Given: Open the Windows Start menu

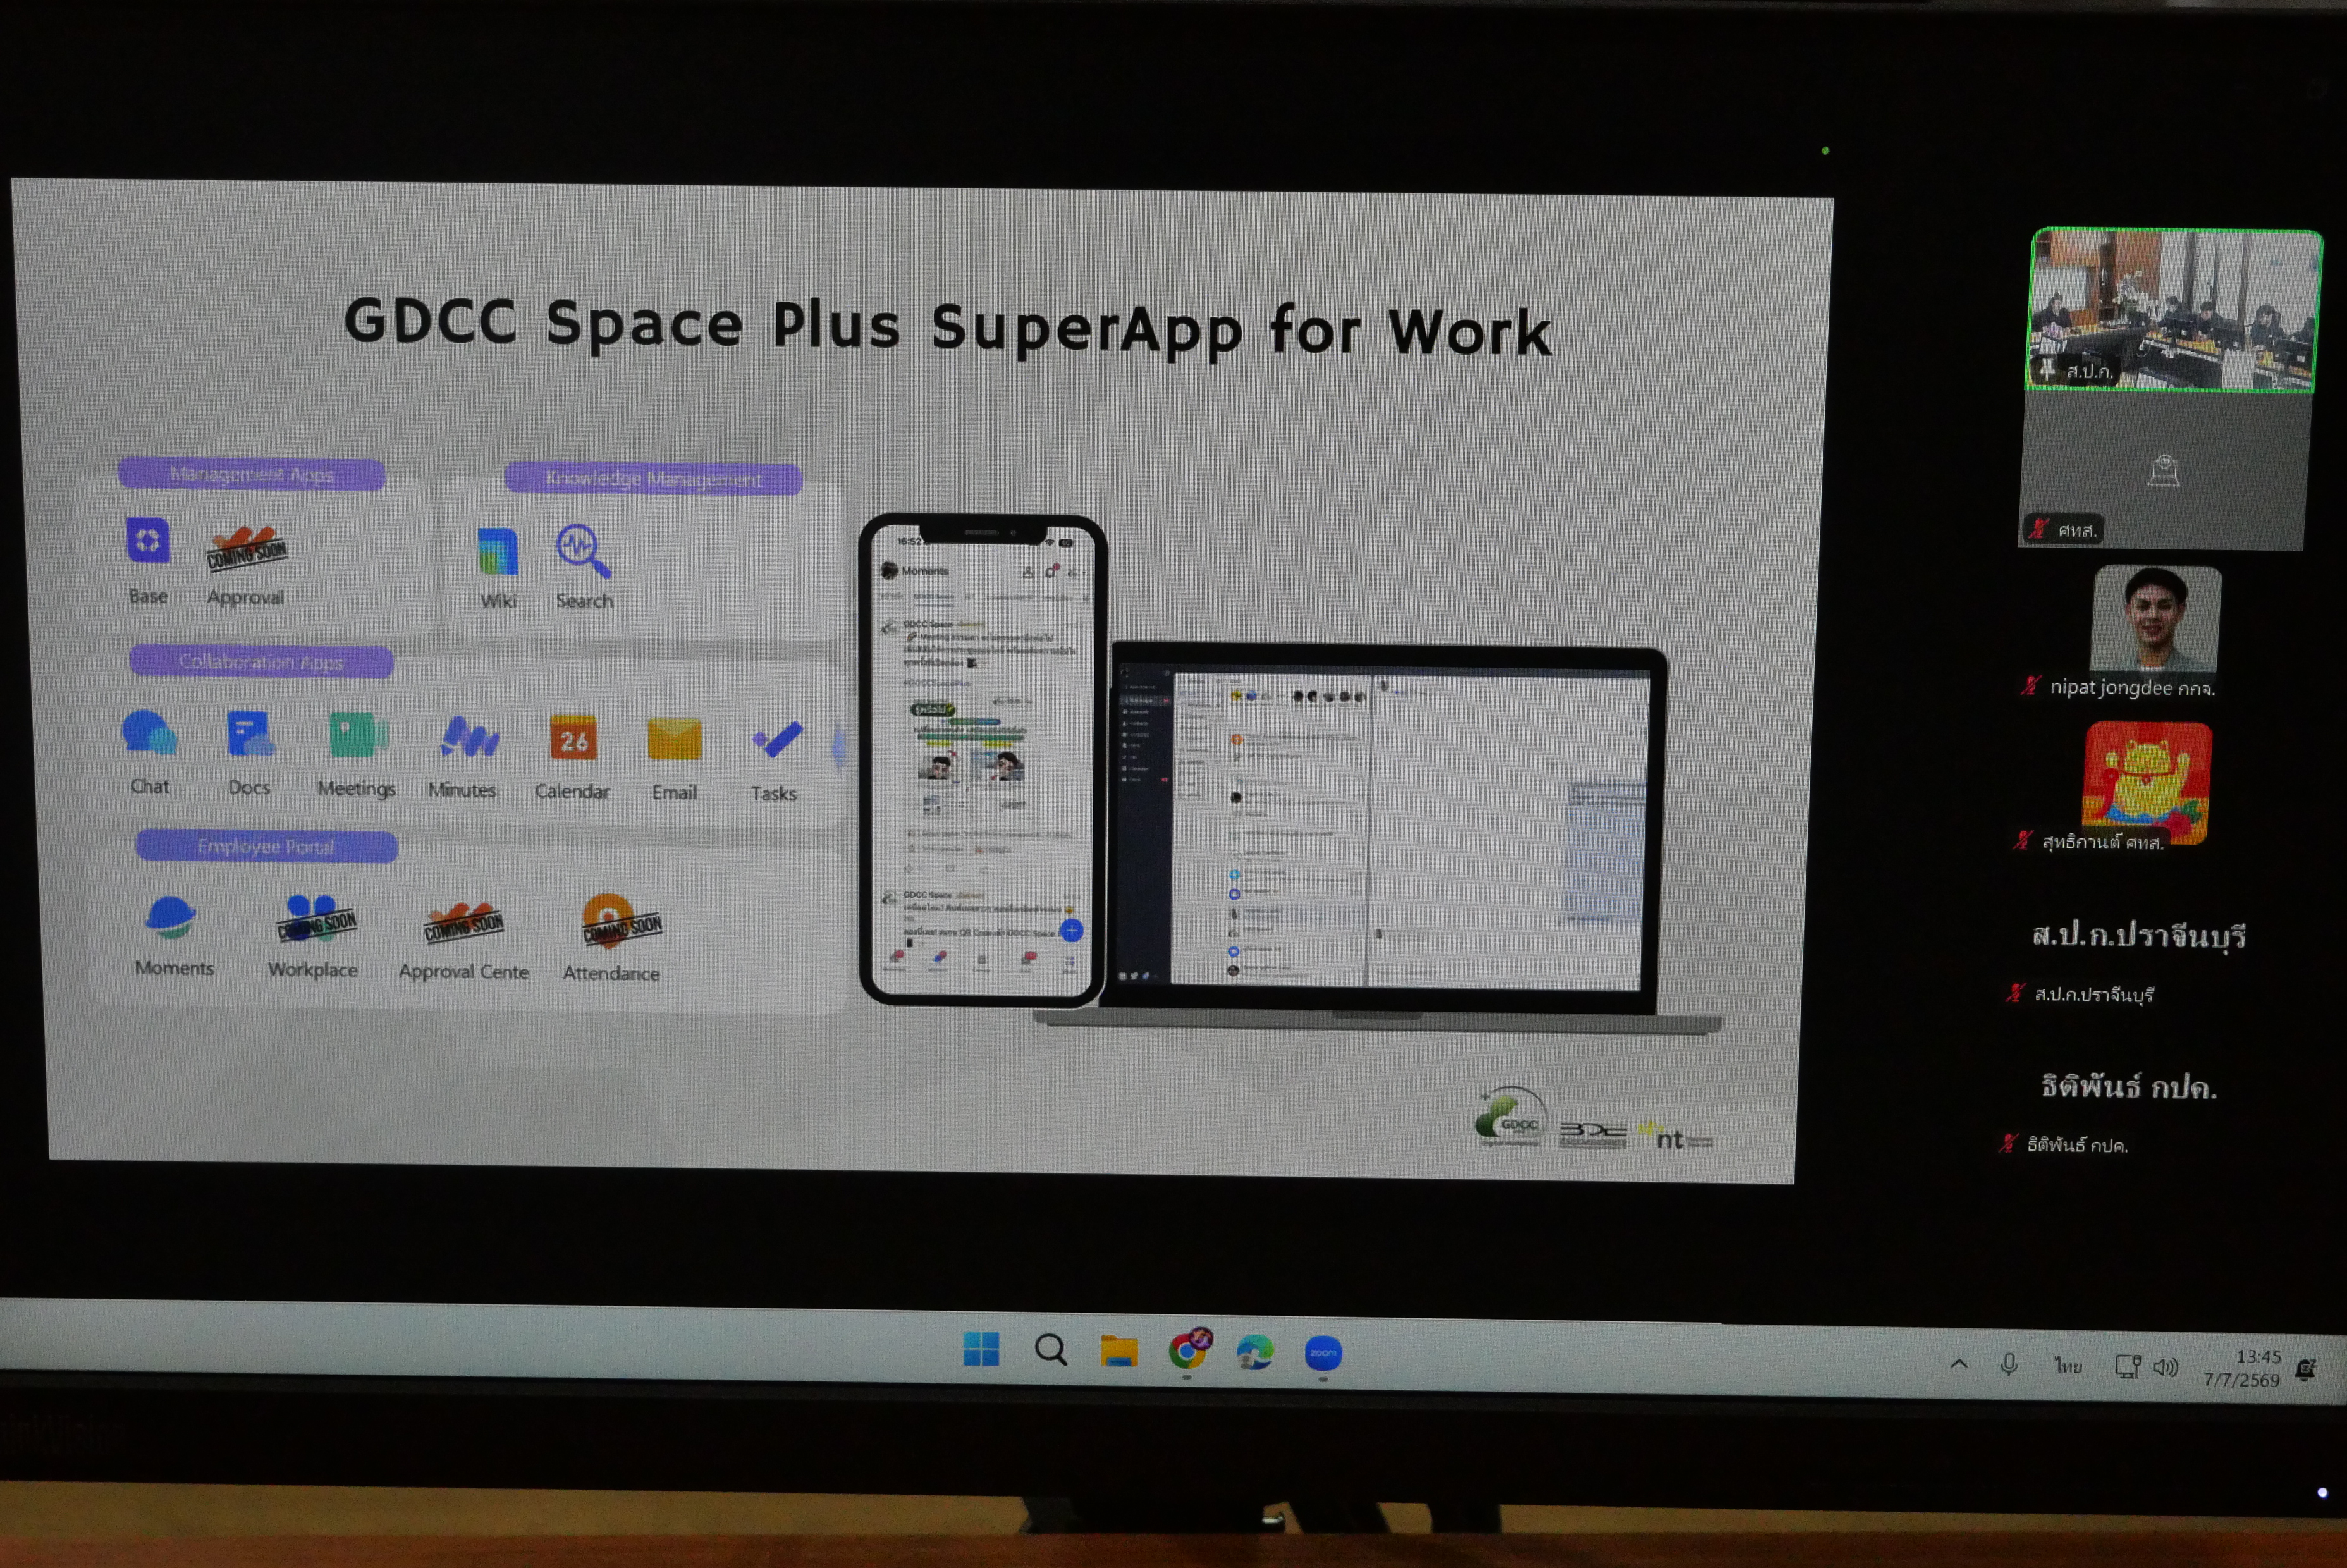Looking at the screenshot, I should (981, 1349).
